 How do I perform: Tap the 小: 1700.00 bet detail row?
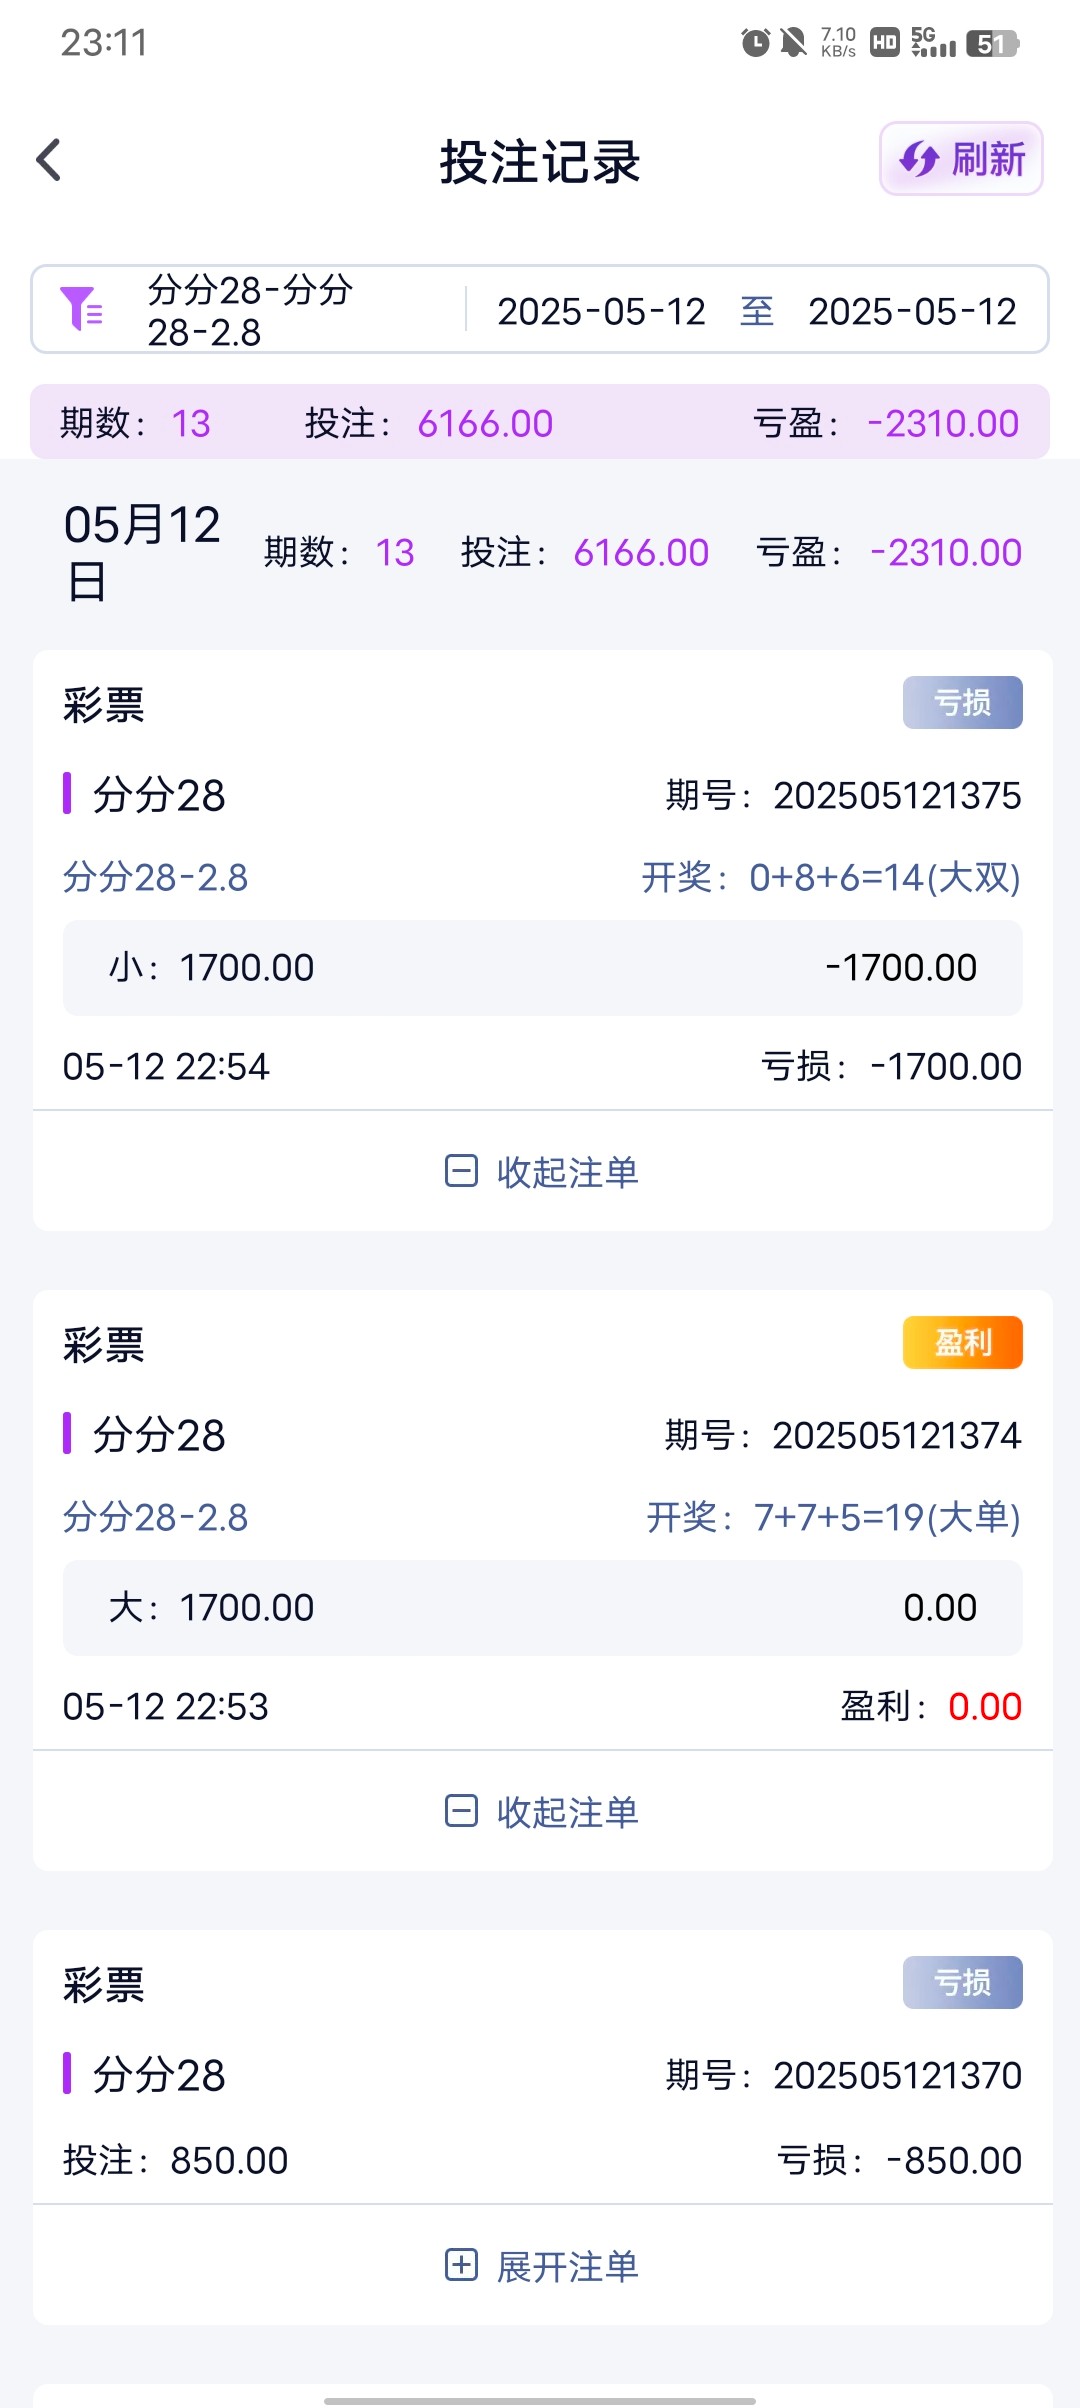tap(541, 968)
